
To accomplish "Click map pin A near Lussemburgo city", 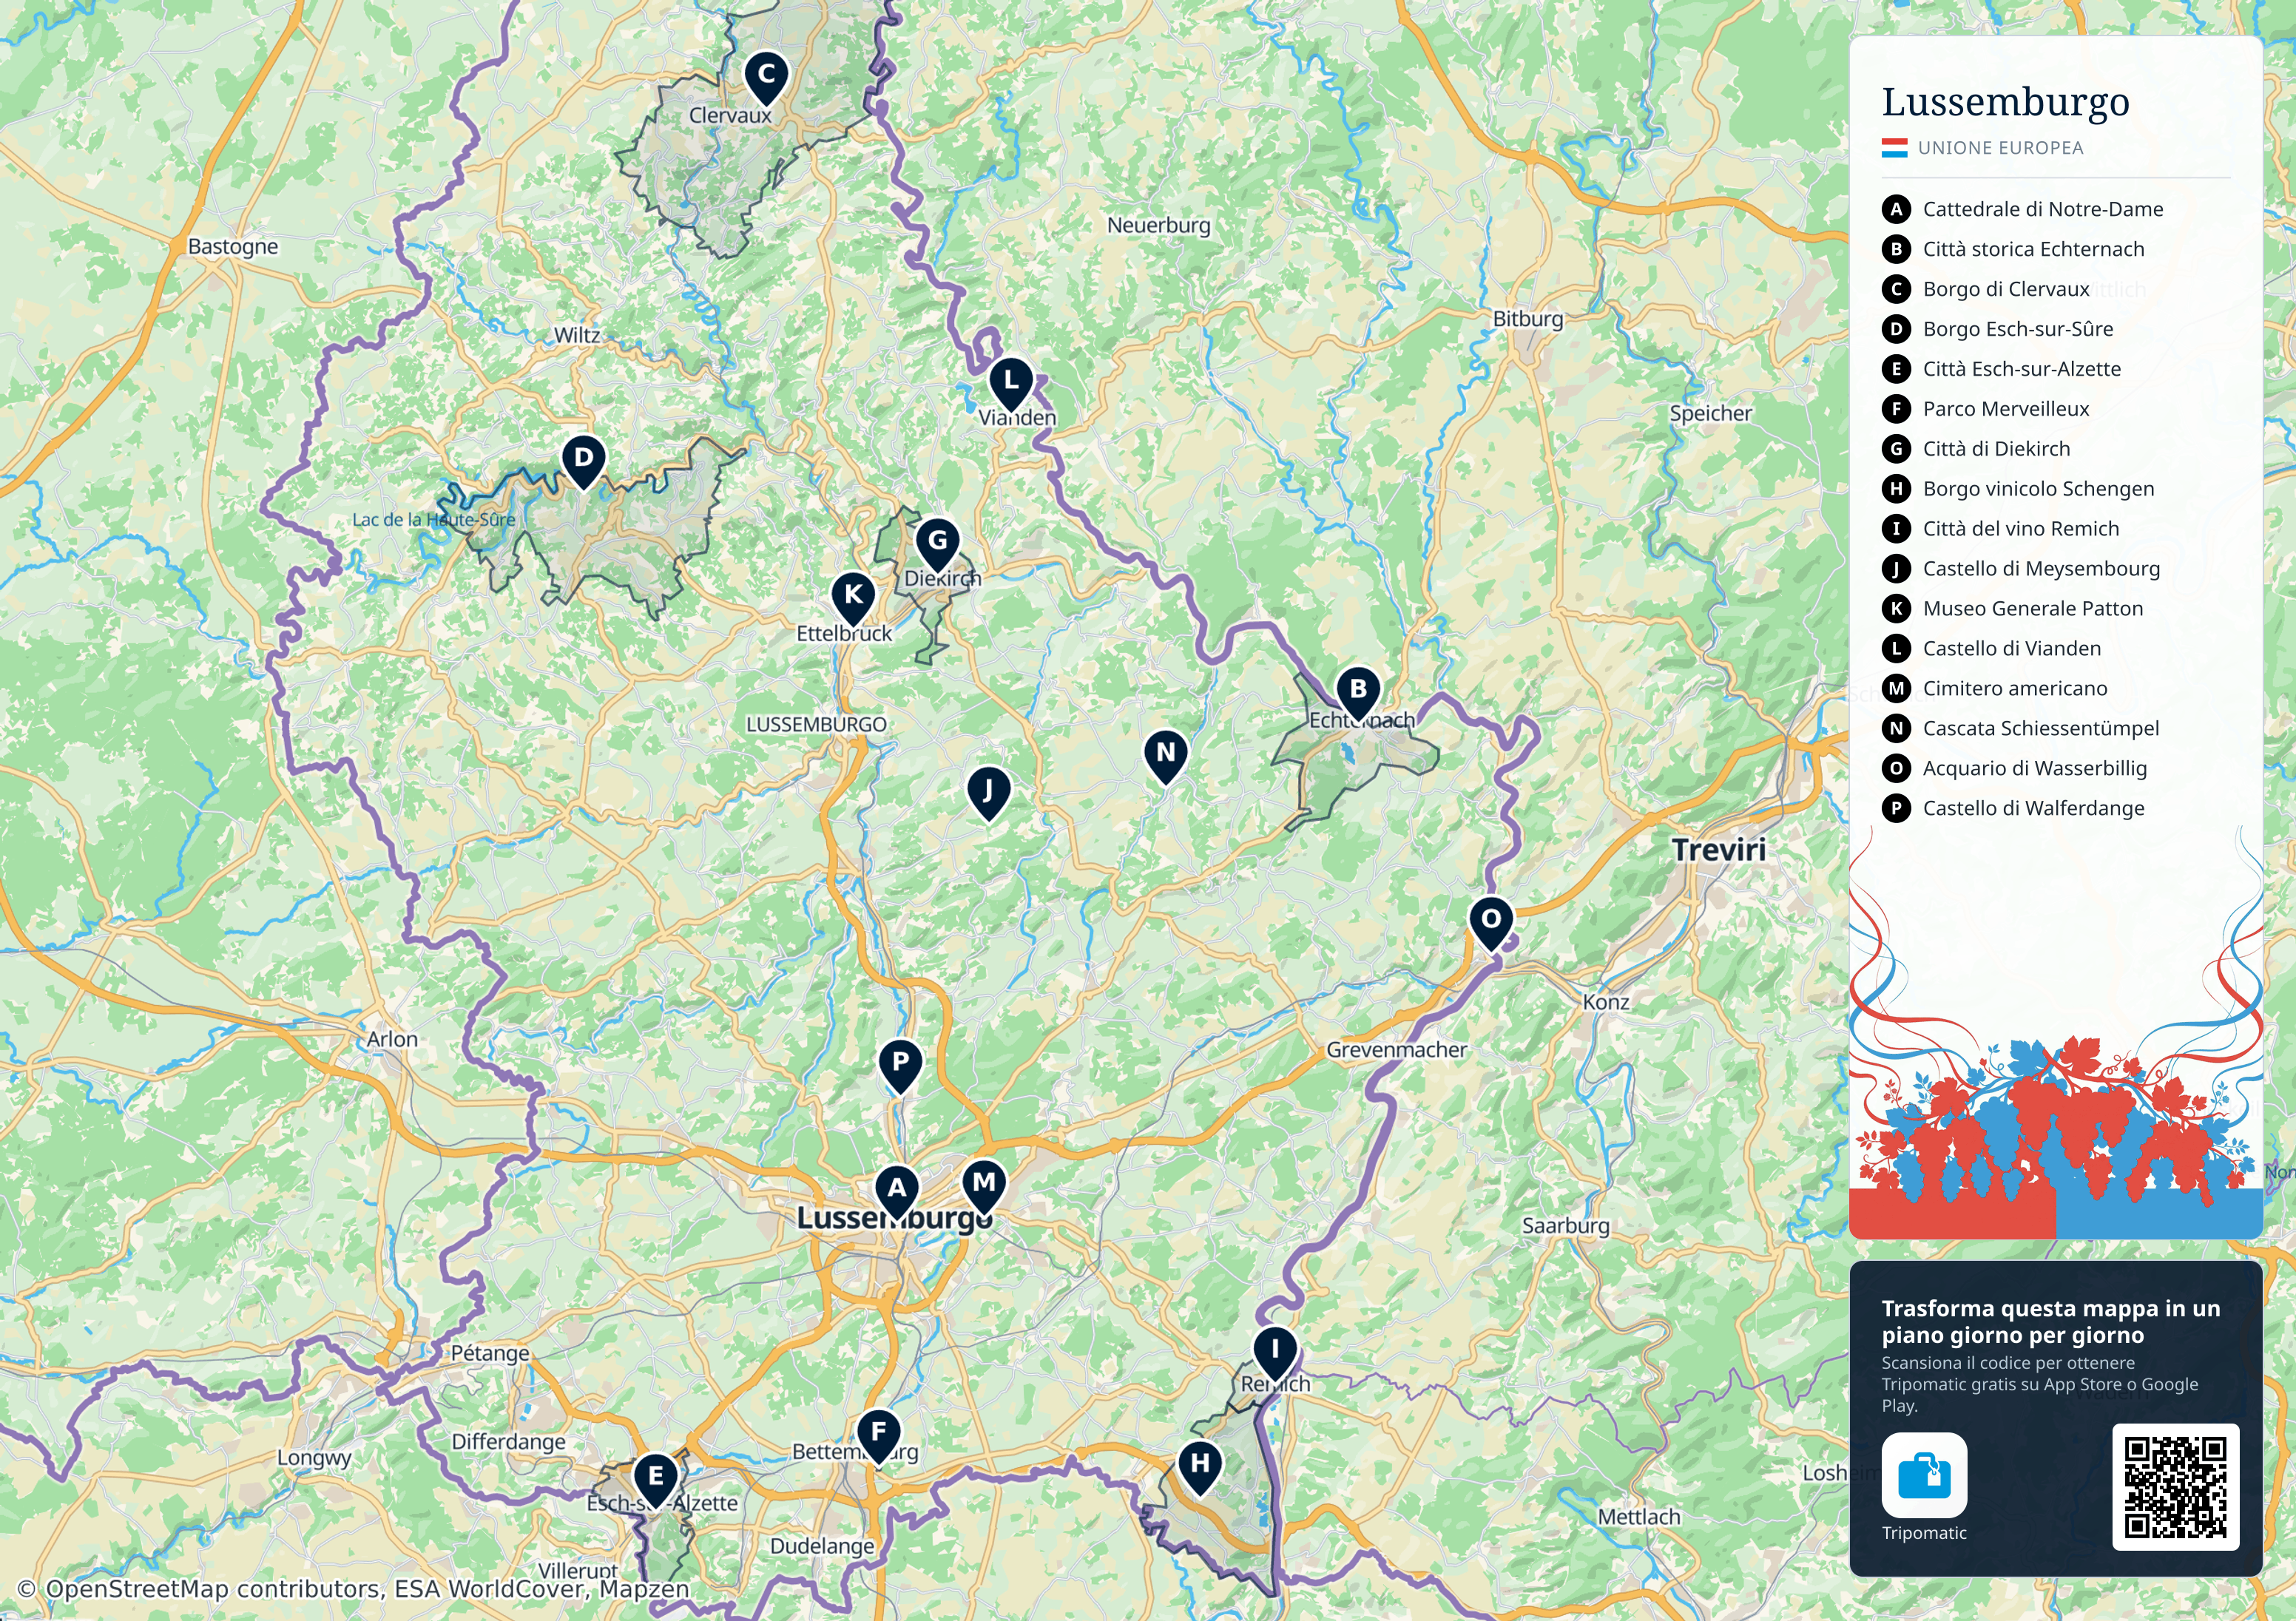I will pyautogui.click(x=897, y=1191).
